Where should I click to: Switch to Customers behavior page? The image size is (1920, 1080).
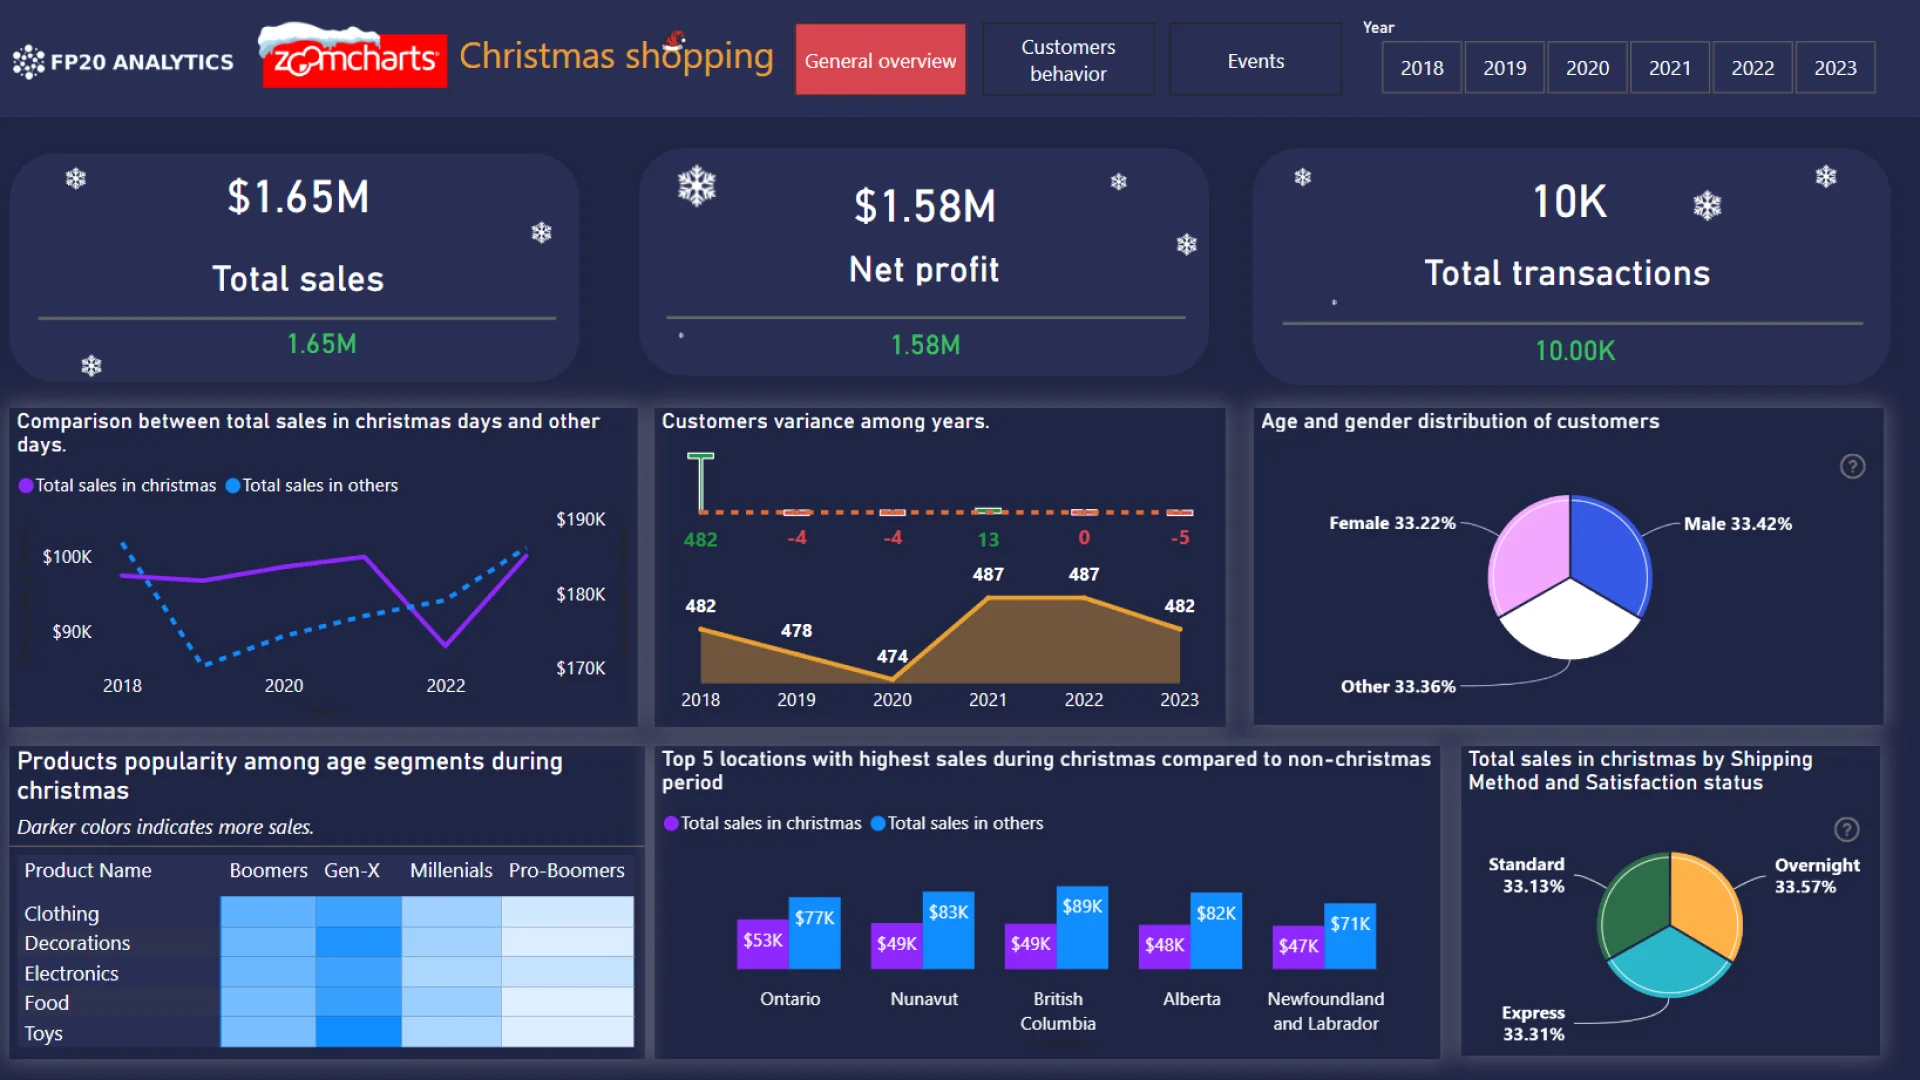tap(1068, 60)
